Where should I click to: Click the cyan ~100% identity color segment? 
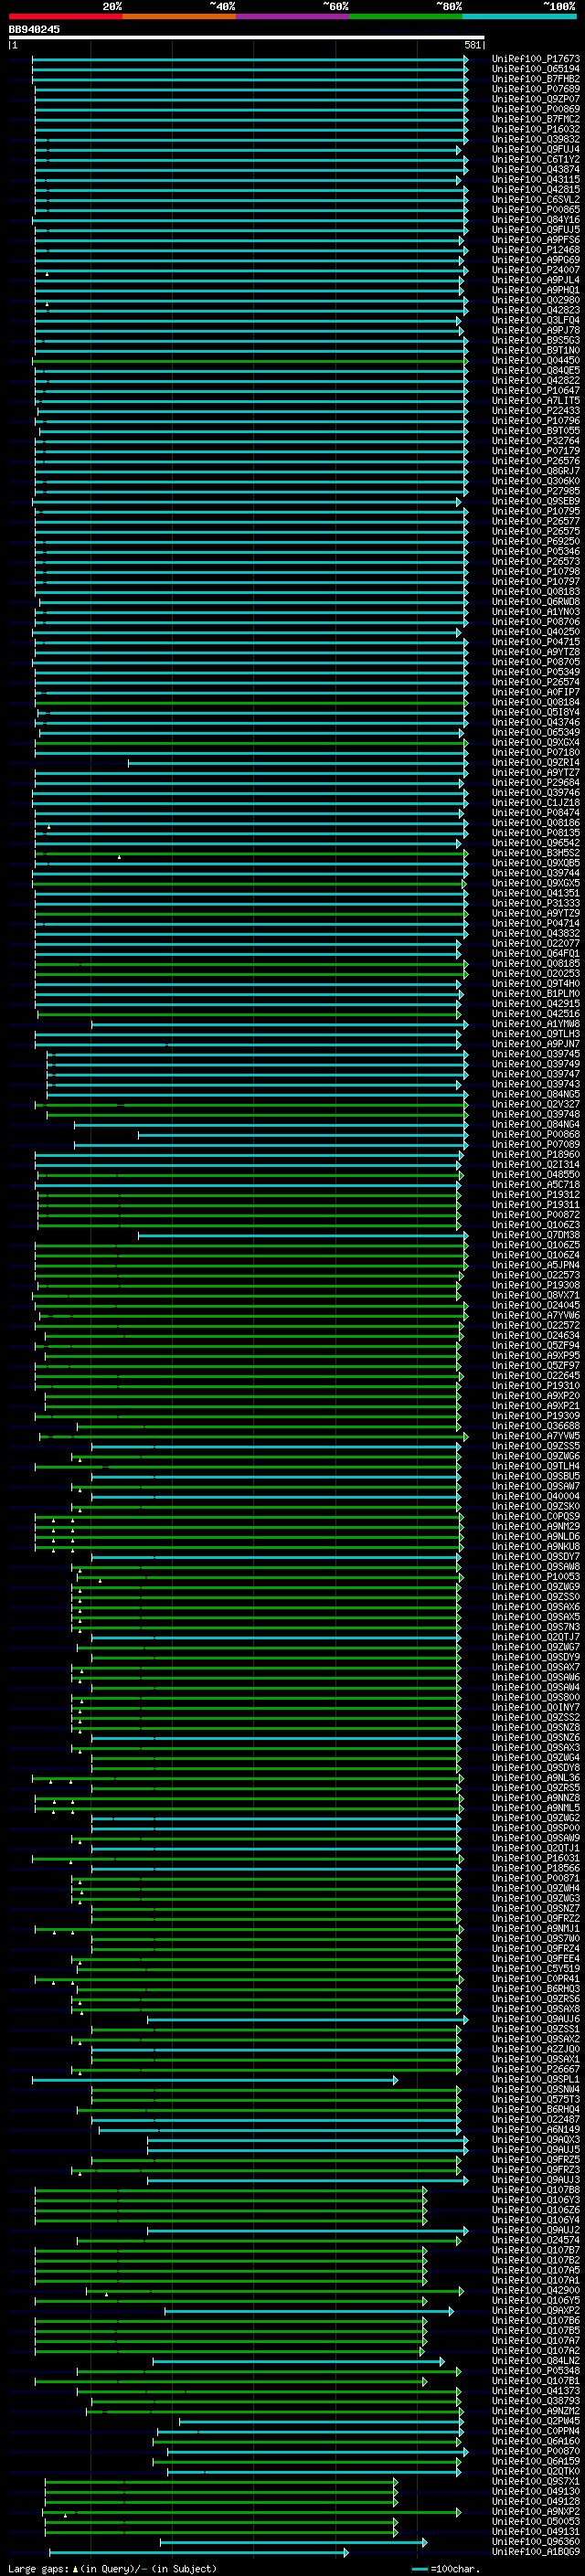[519, 17]
